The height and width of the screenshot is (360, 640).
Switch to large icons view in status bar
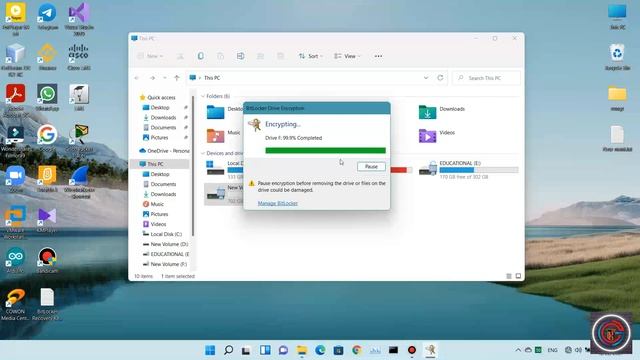tap(518, 276)
